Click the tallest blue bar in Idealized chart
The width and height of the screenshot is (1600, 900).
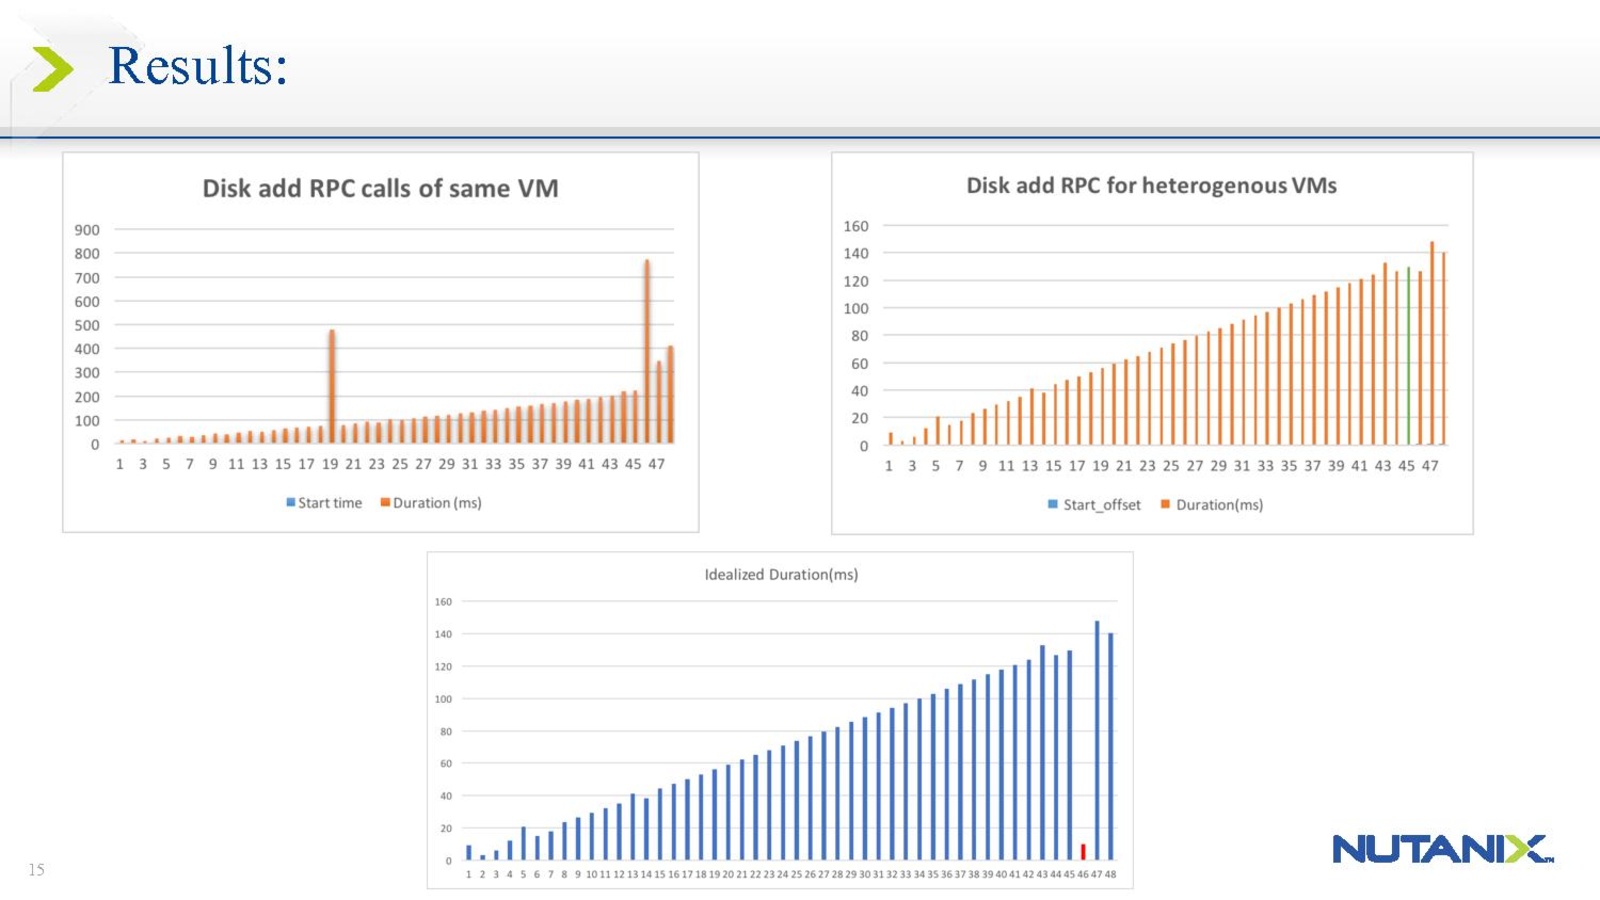click(x=1097, y=740)
